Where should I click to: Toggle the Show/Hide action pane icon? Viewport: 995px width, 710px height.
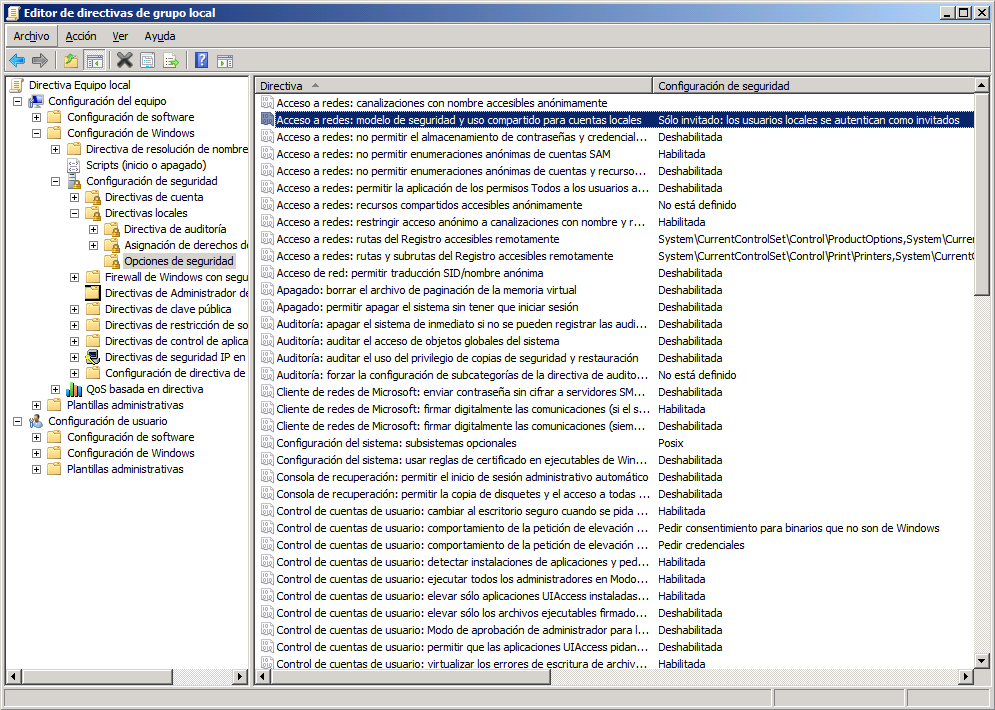point(225,60)
